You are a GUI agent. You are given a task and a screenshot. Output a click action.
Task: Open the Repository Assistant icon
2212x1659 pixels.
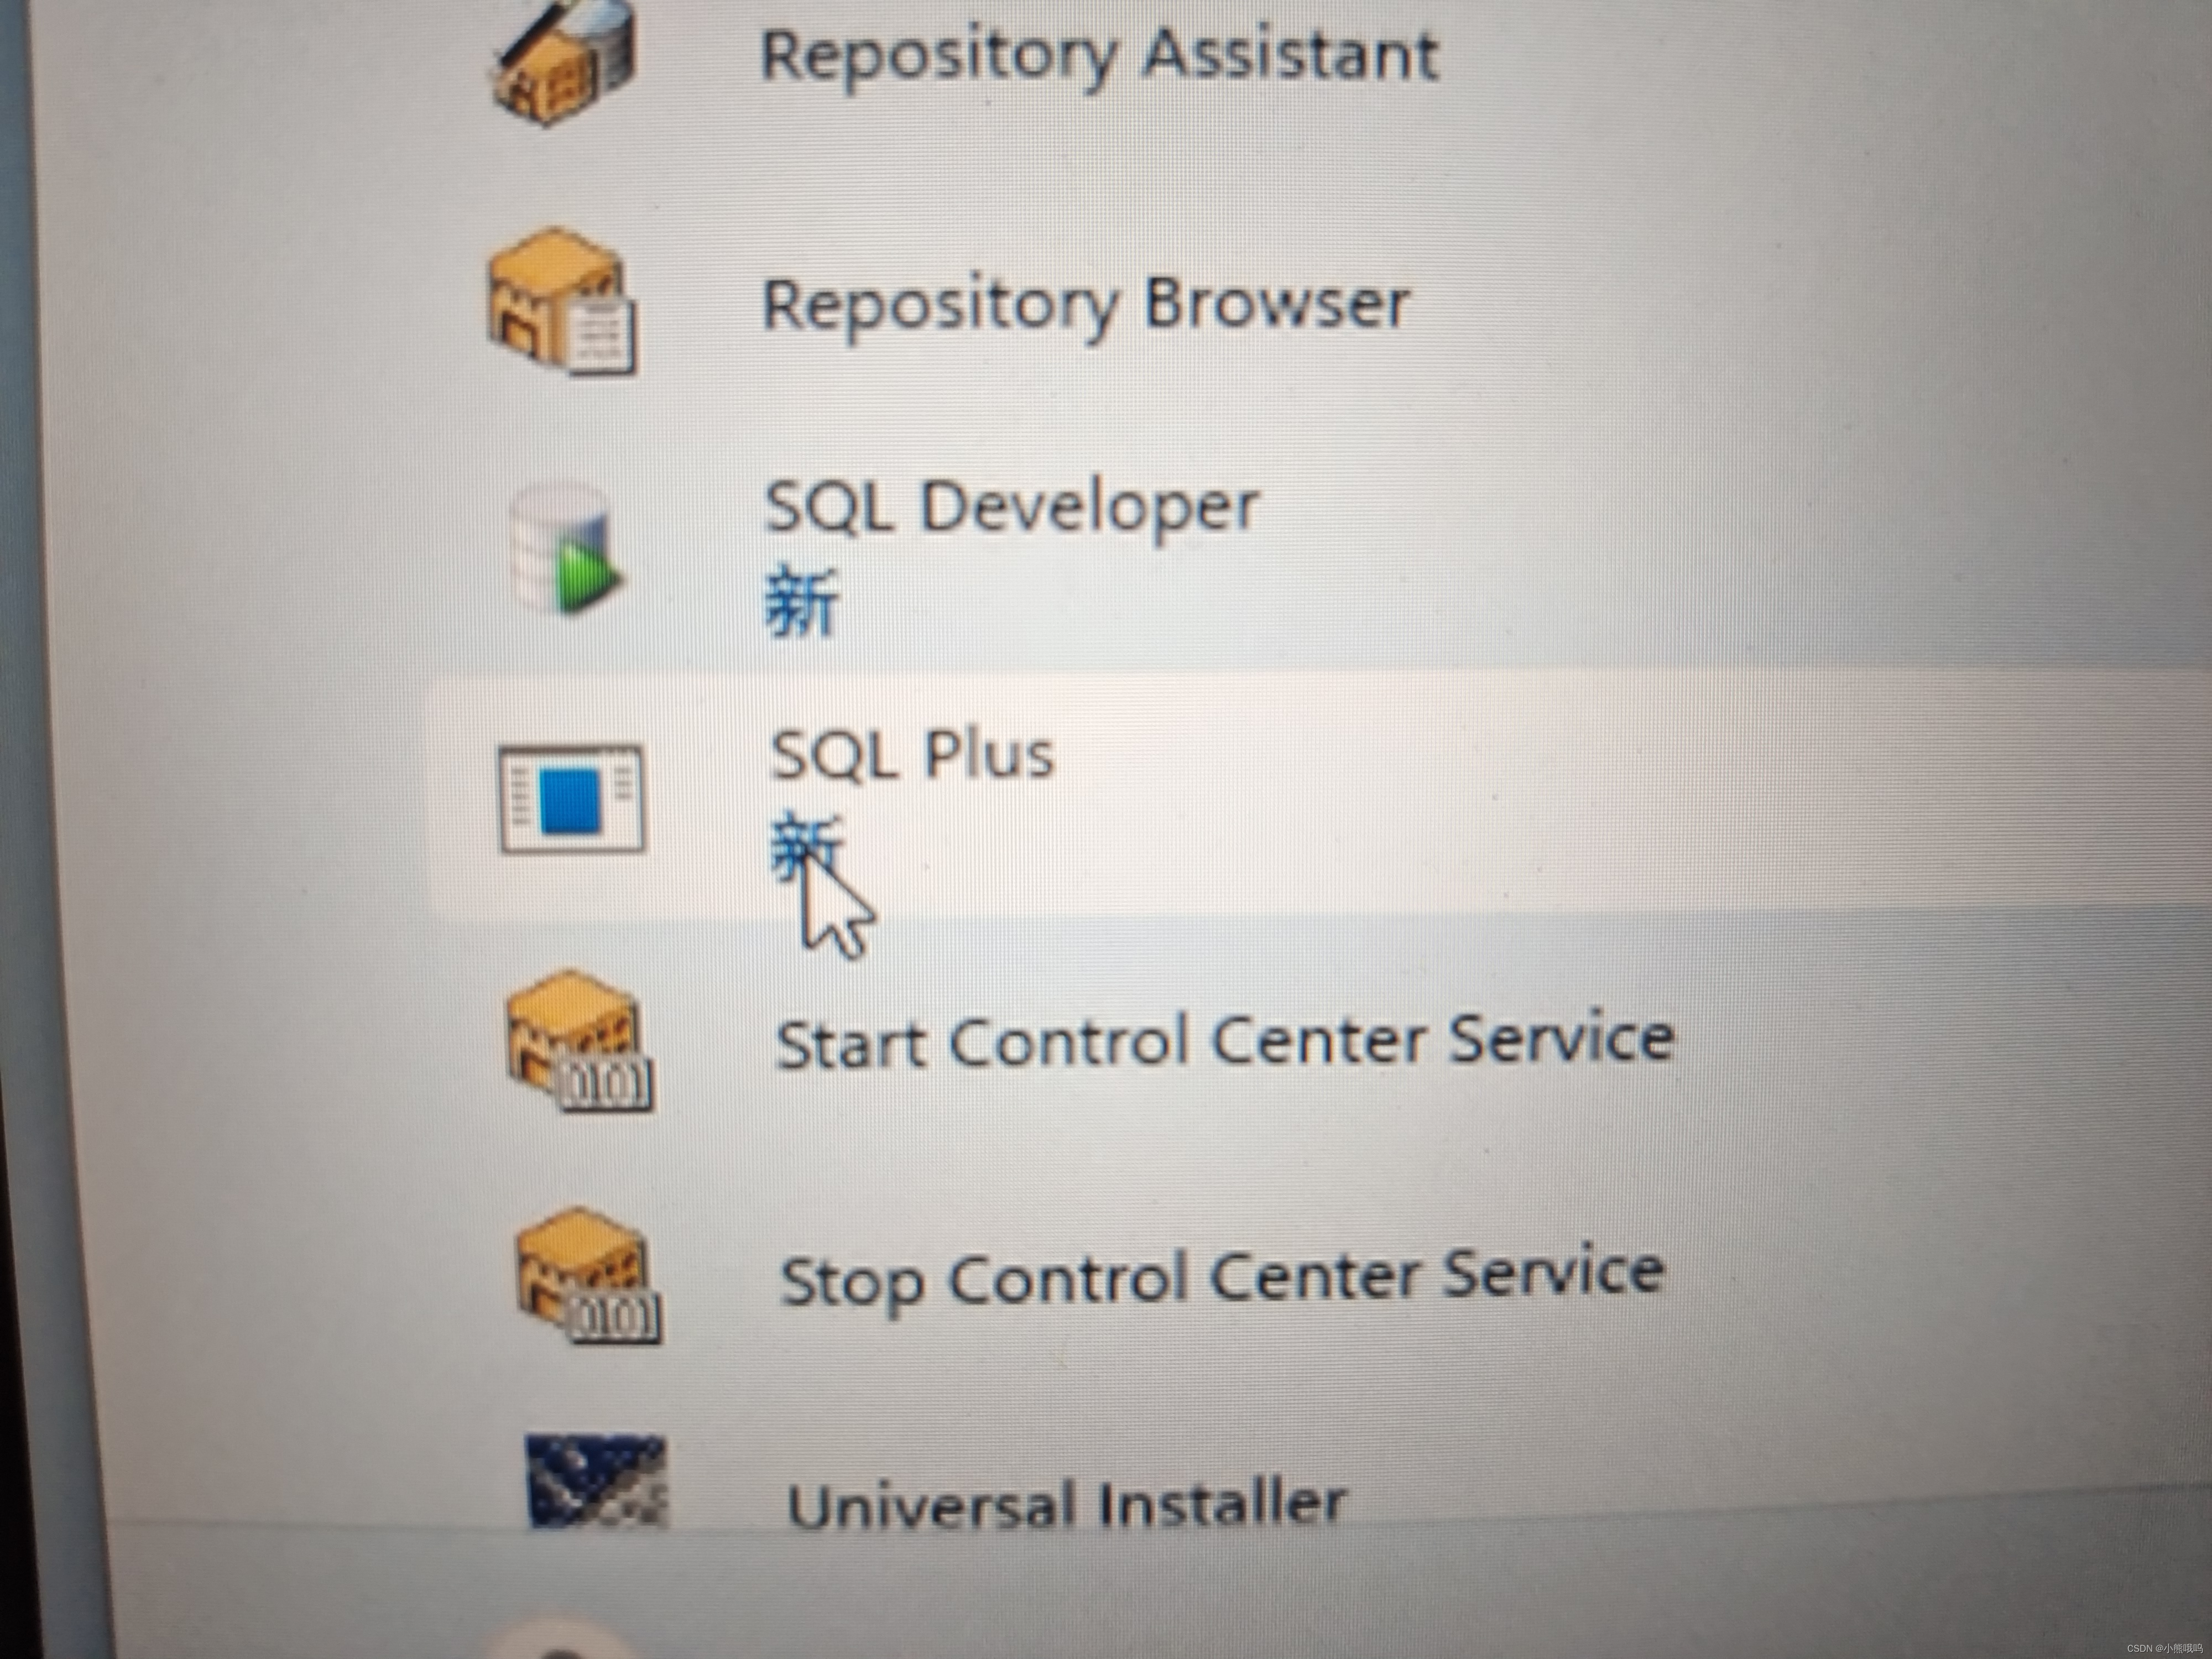coord(563,60)
